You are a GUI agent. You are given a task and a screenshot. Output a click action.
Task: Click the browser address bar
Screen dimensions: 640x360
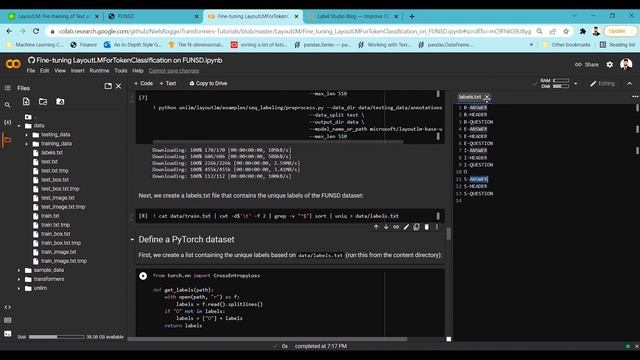point(295,31)
